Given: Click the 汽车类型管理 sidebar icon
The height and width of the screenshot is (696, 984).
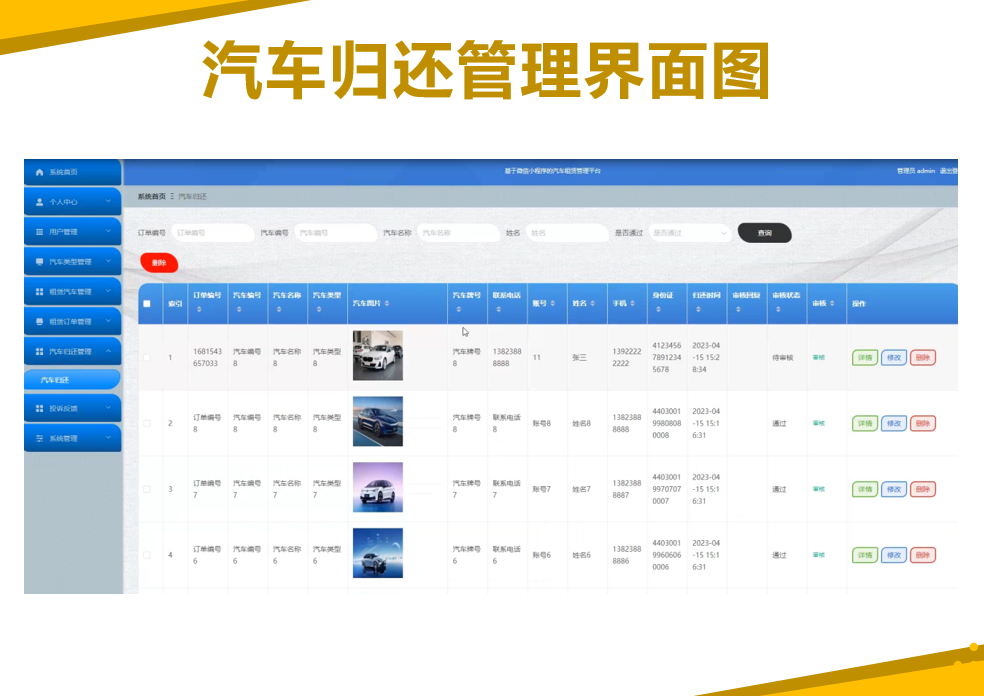Looking at the screenshot, I should click(40, 262).
